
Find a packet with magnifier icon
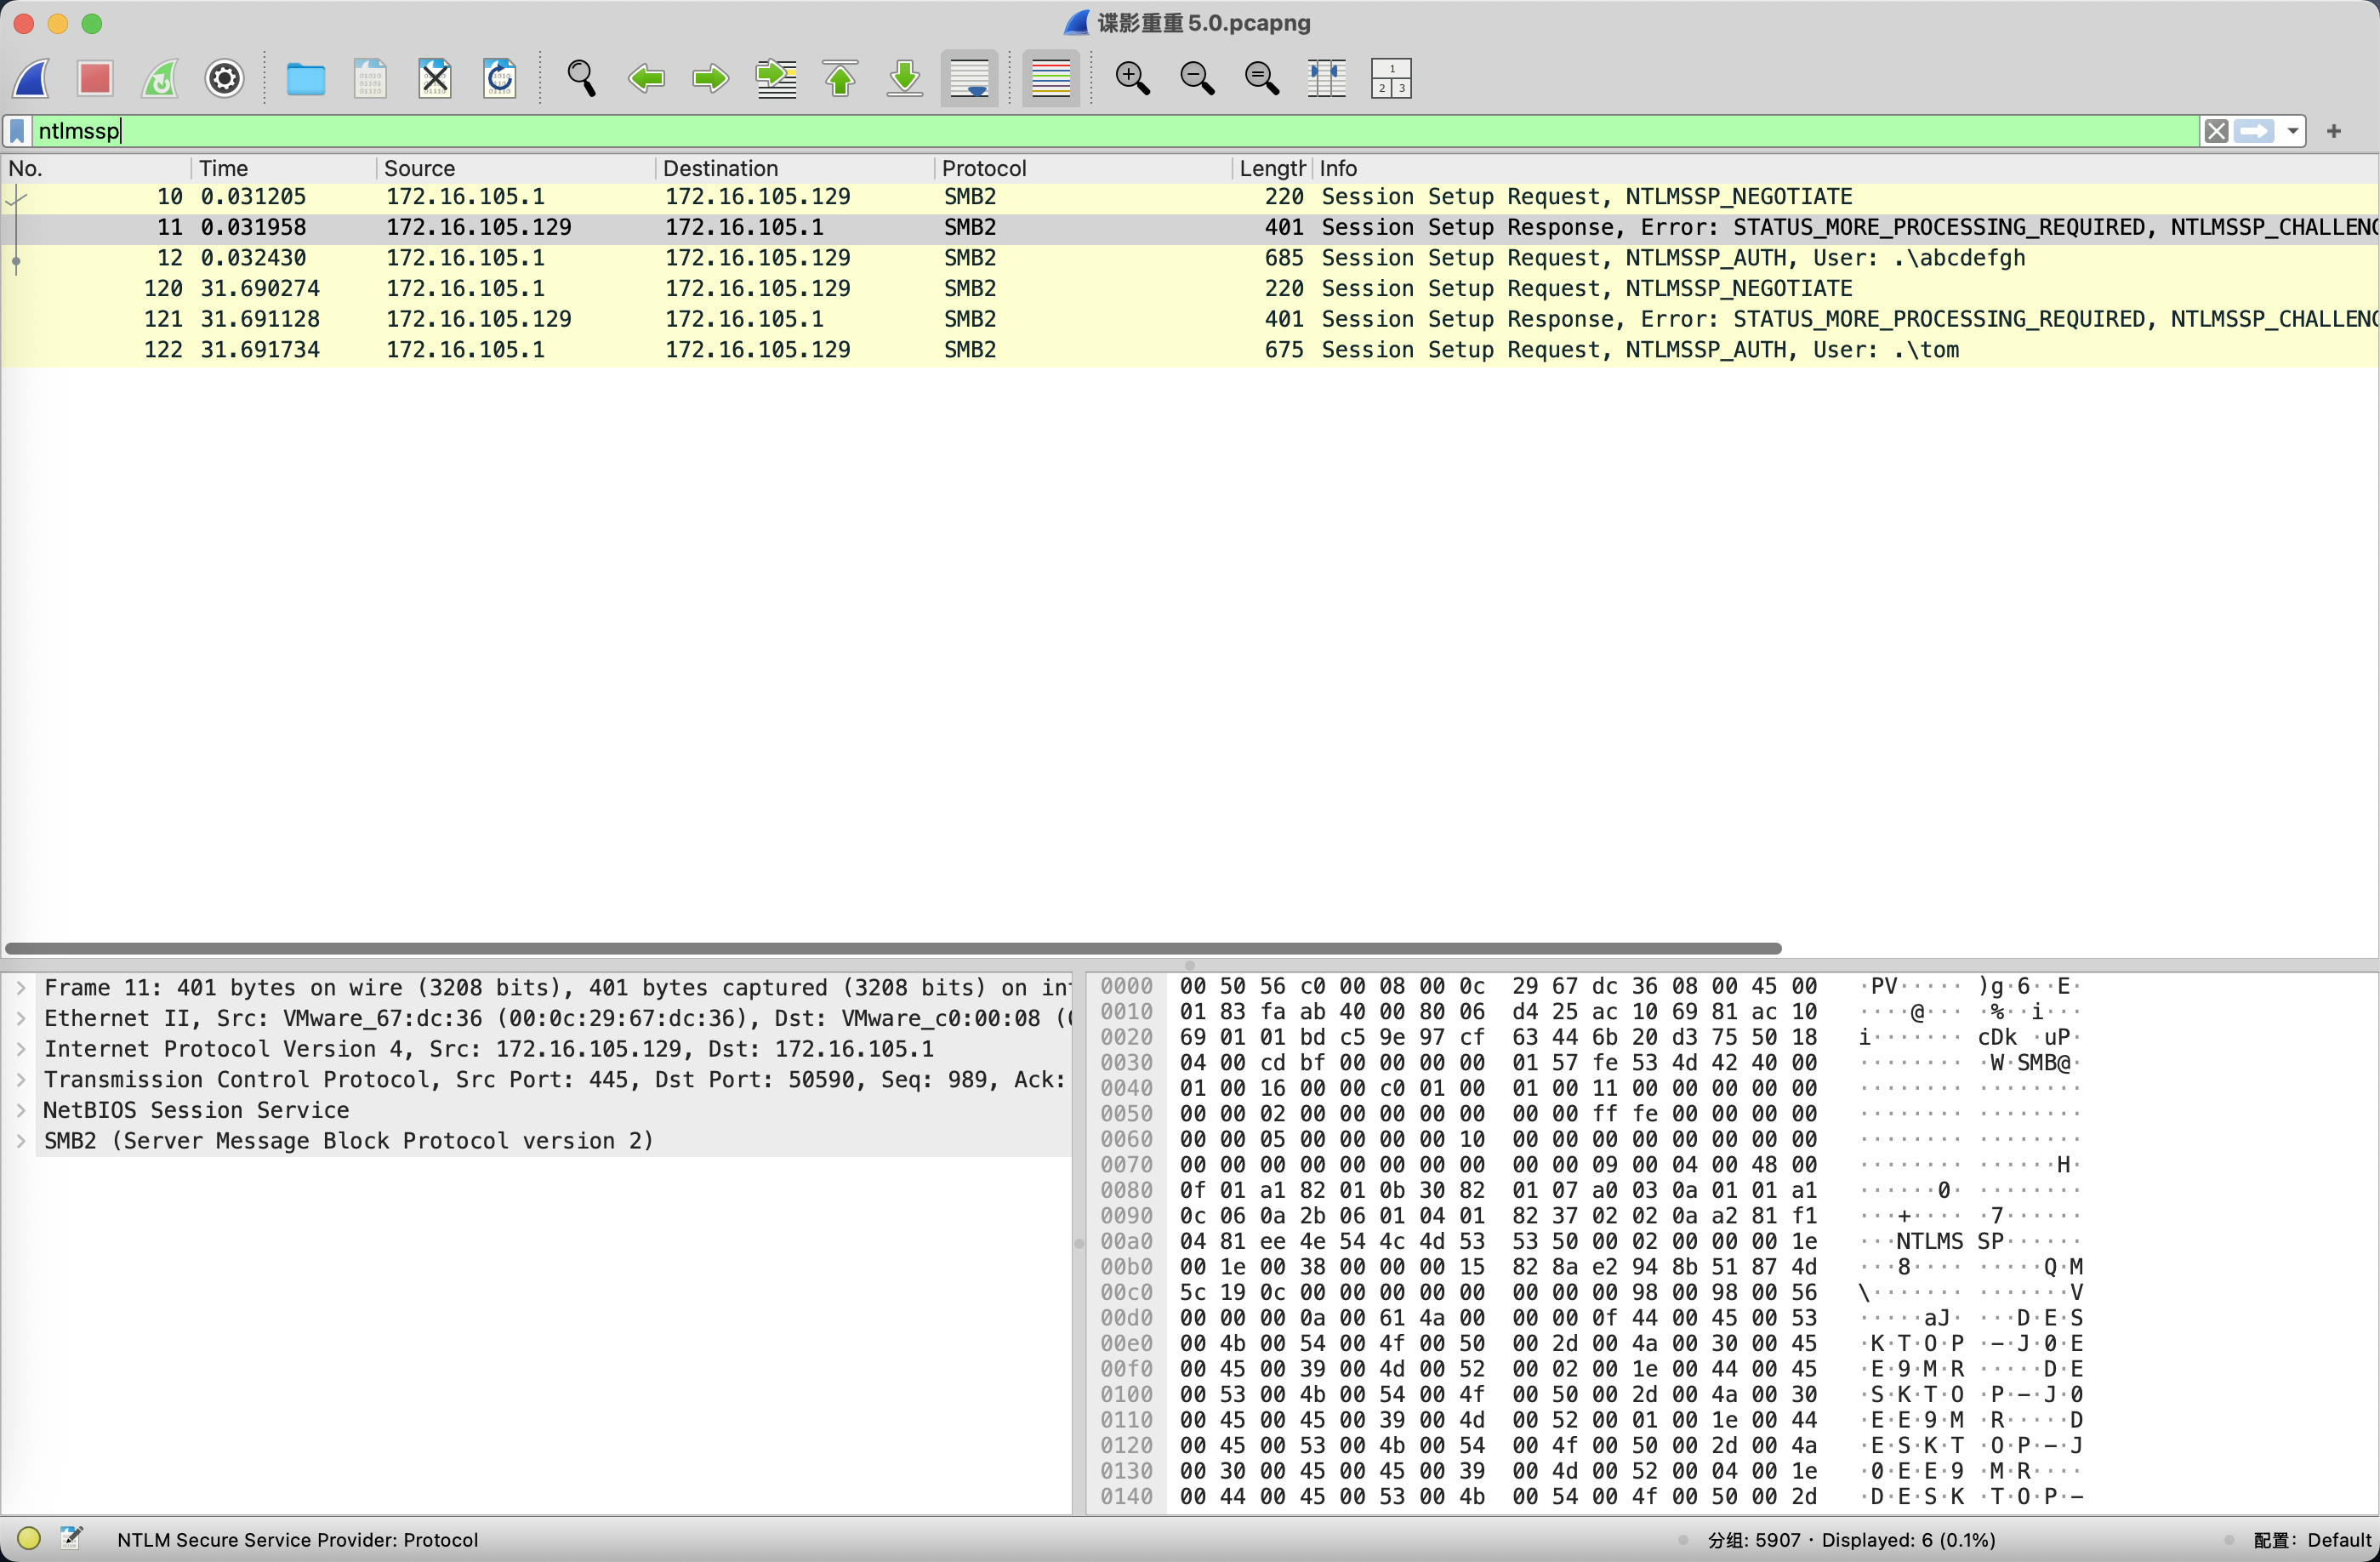coord(582,78)
